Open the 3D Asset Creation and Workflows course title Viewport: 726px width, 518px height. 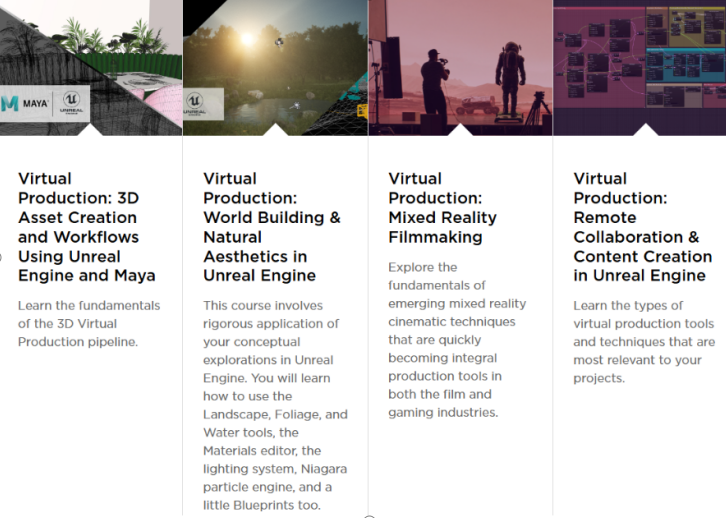click(87, 227)
